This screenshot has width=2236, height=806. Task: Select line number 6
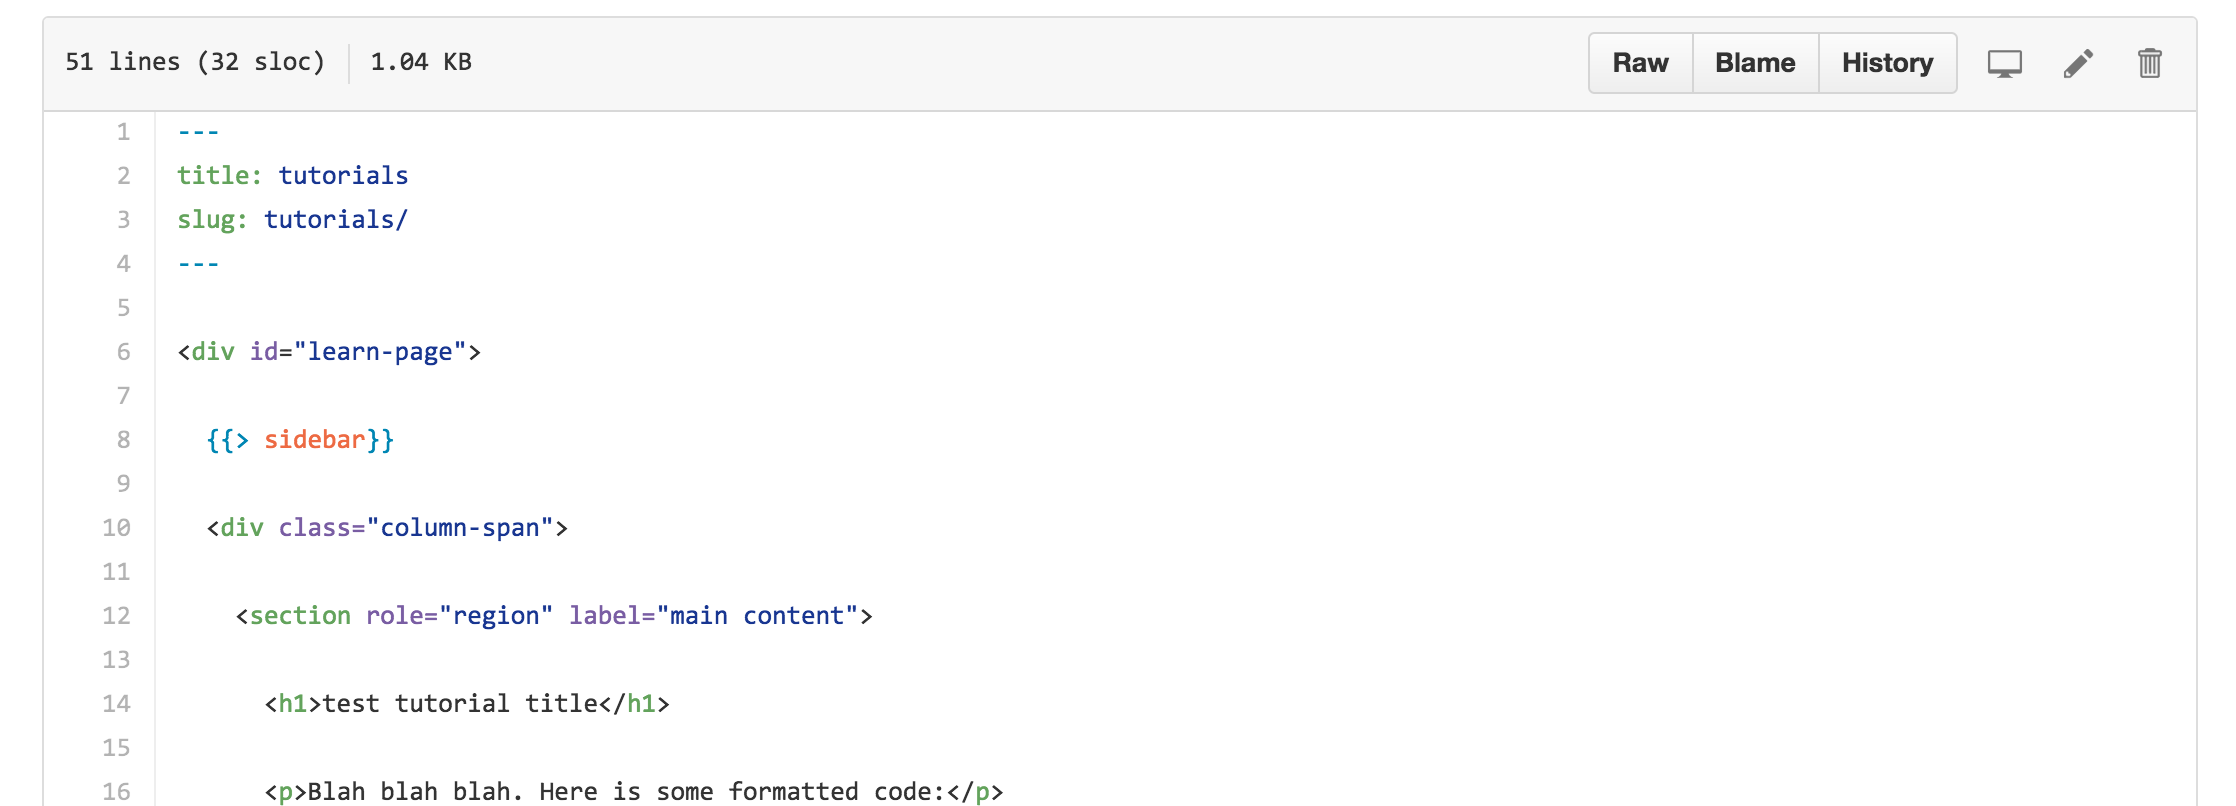pyautogui.click(x=123, y=352)
